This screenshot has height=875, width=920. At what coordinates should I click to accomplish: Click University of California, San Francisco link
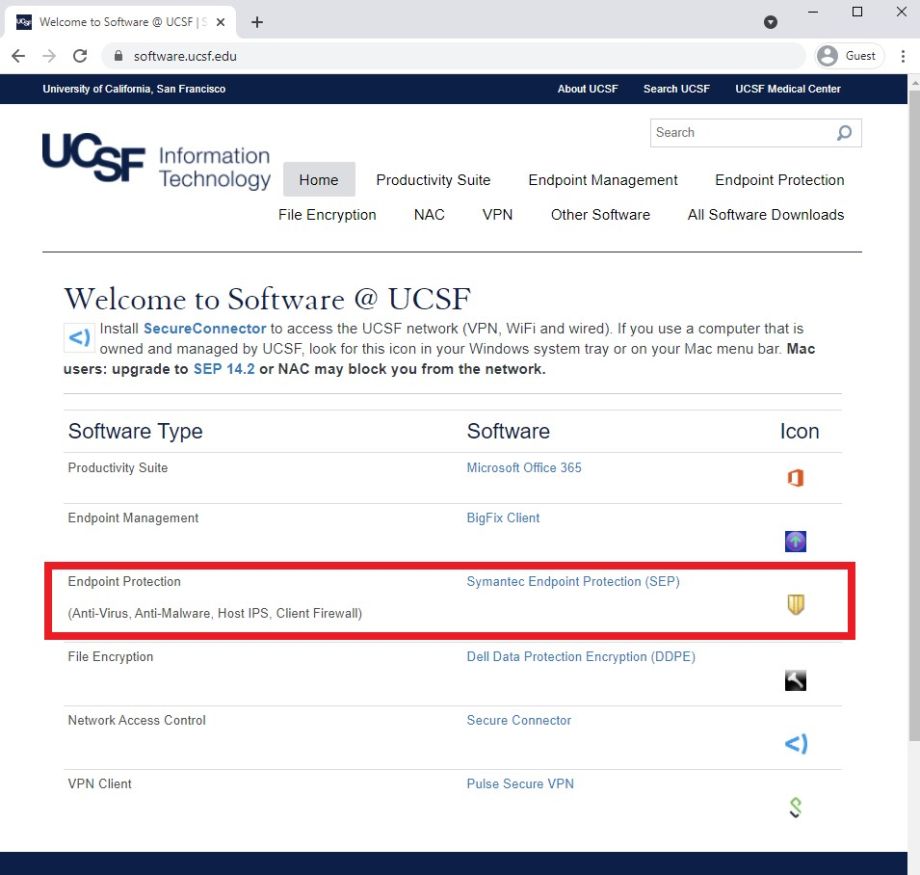tap(134, 89)
